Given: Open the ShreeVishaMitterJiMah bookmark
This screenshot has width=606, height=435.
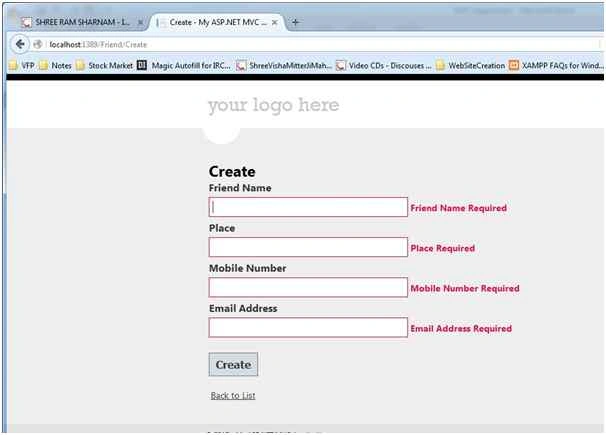Looking at the screenshot, I should [x=284, y=66].
